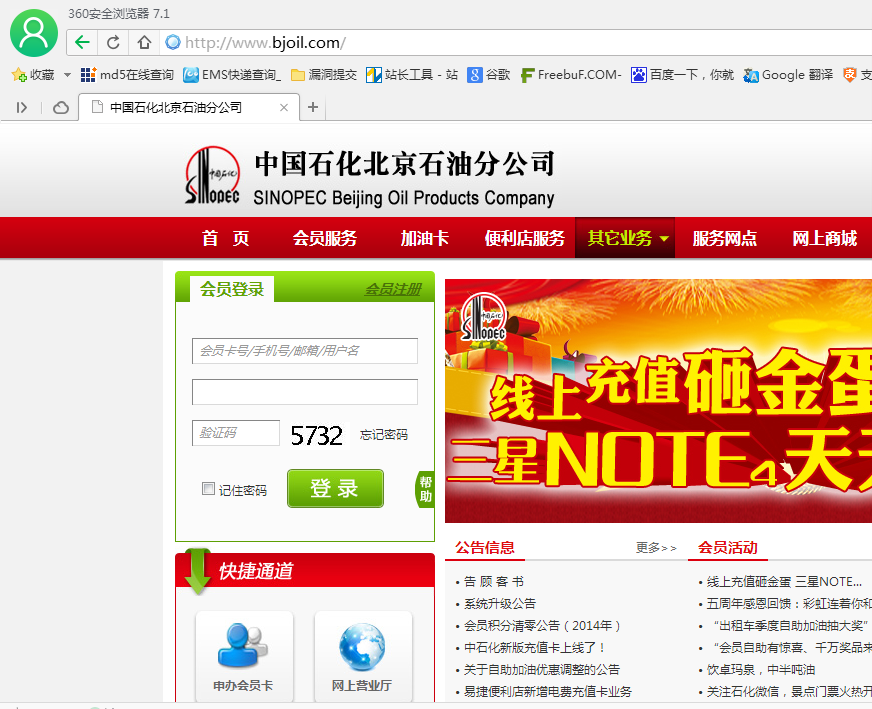Click the 会员注册 link
The image size is (872, 709).
pyautogui.click(x=393, y=289)
